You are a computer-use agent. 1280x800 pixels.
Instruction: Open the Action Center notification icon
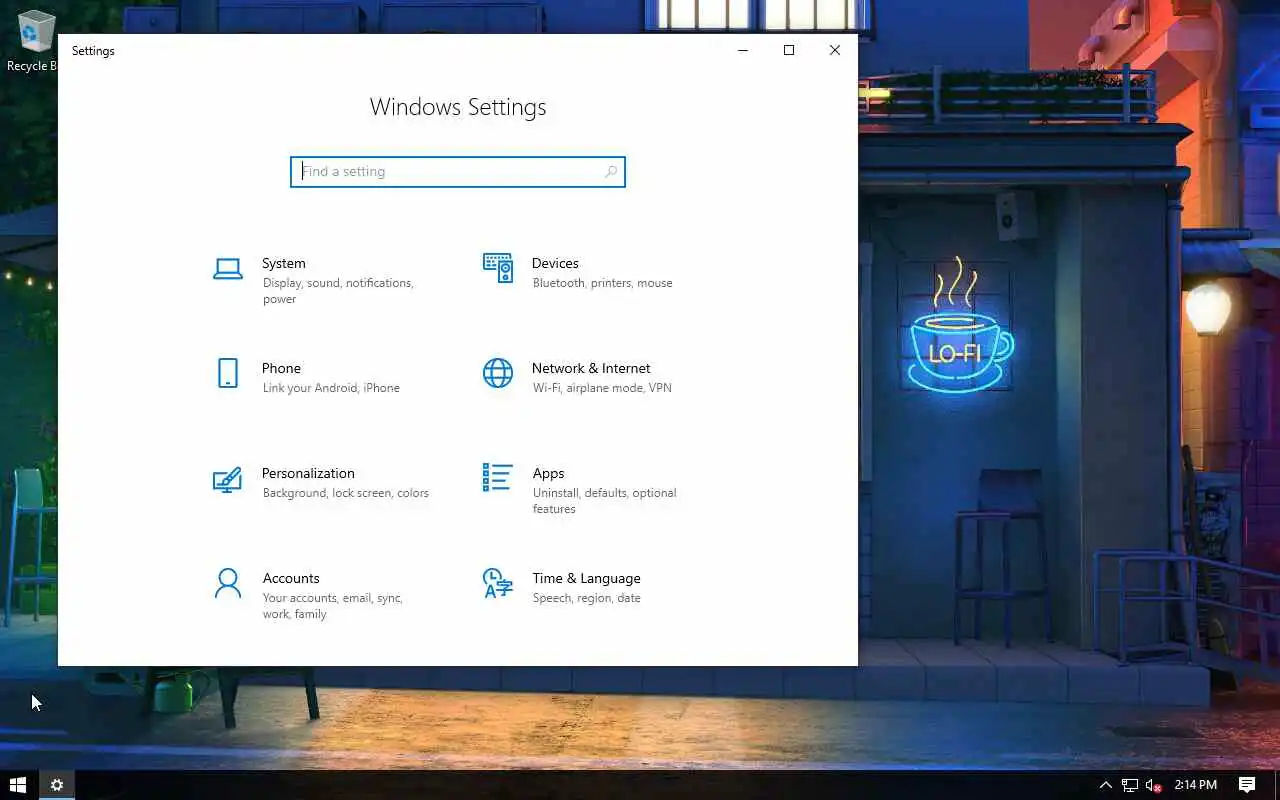point(1247,785)
